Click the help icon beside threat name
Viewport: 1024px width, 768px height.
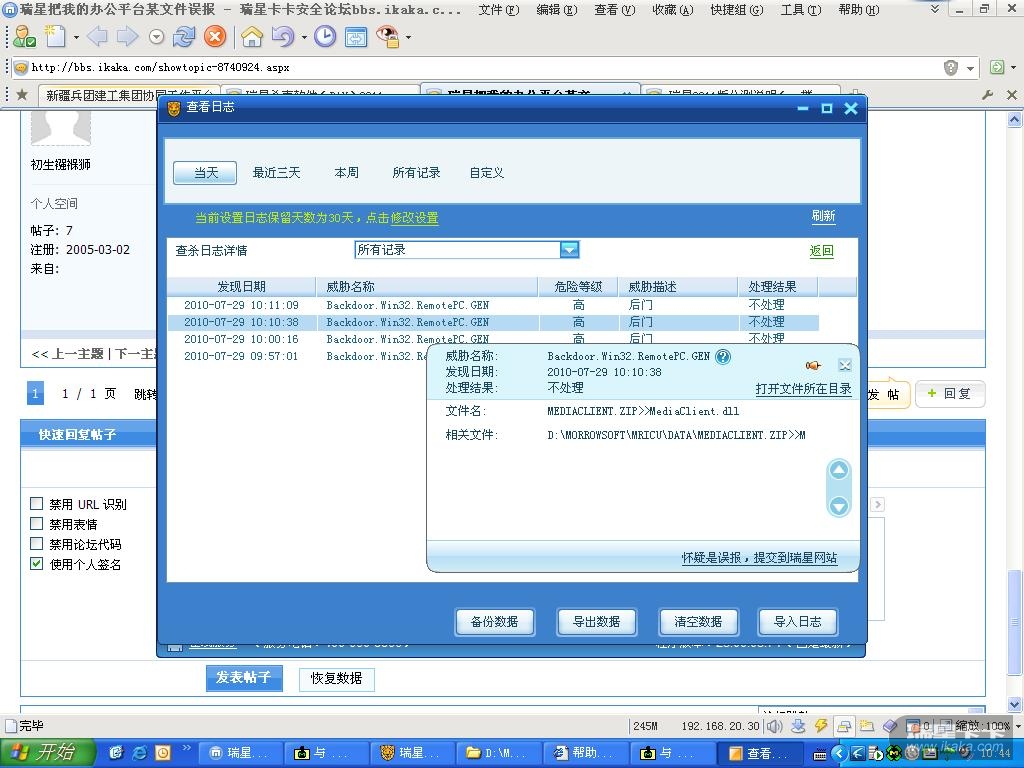[722, 357]
